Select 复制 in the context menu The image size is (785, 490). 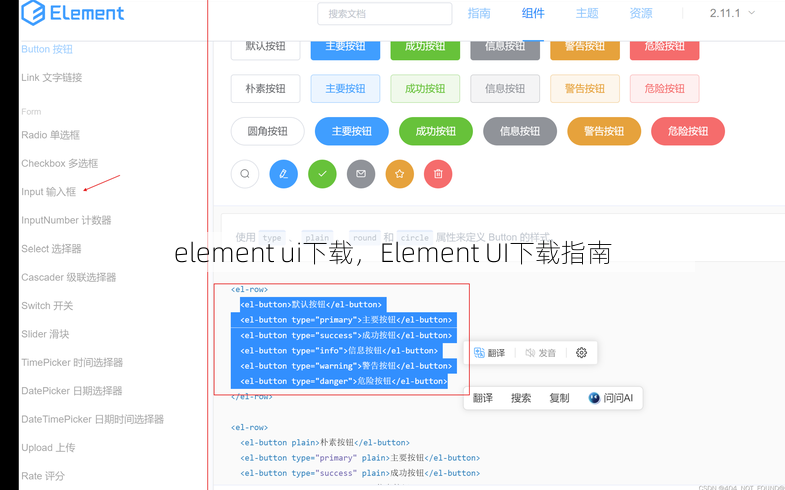[559, 398]
